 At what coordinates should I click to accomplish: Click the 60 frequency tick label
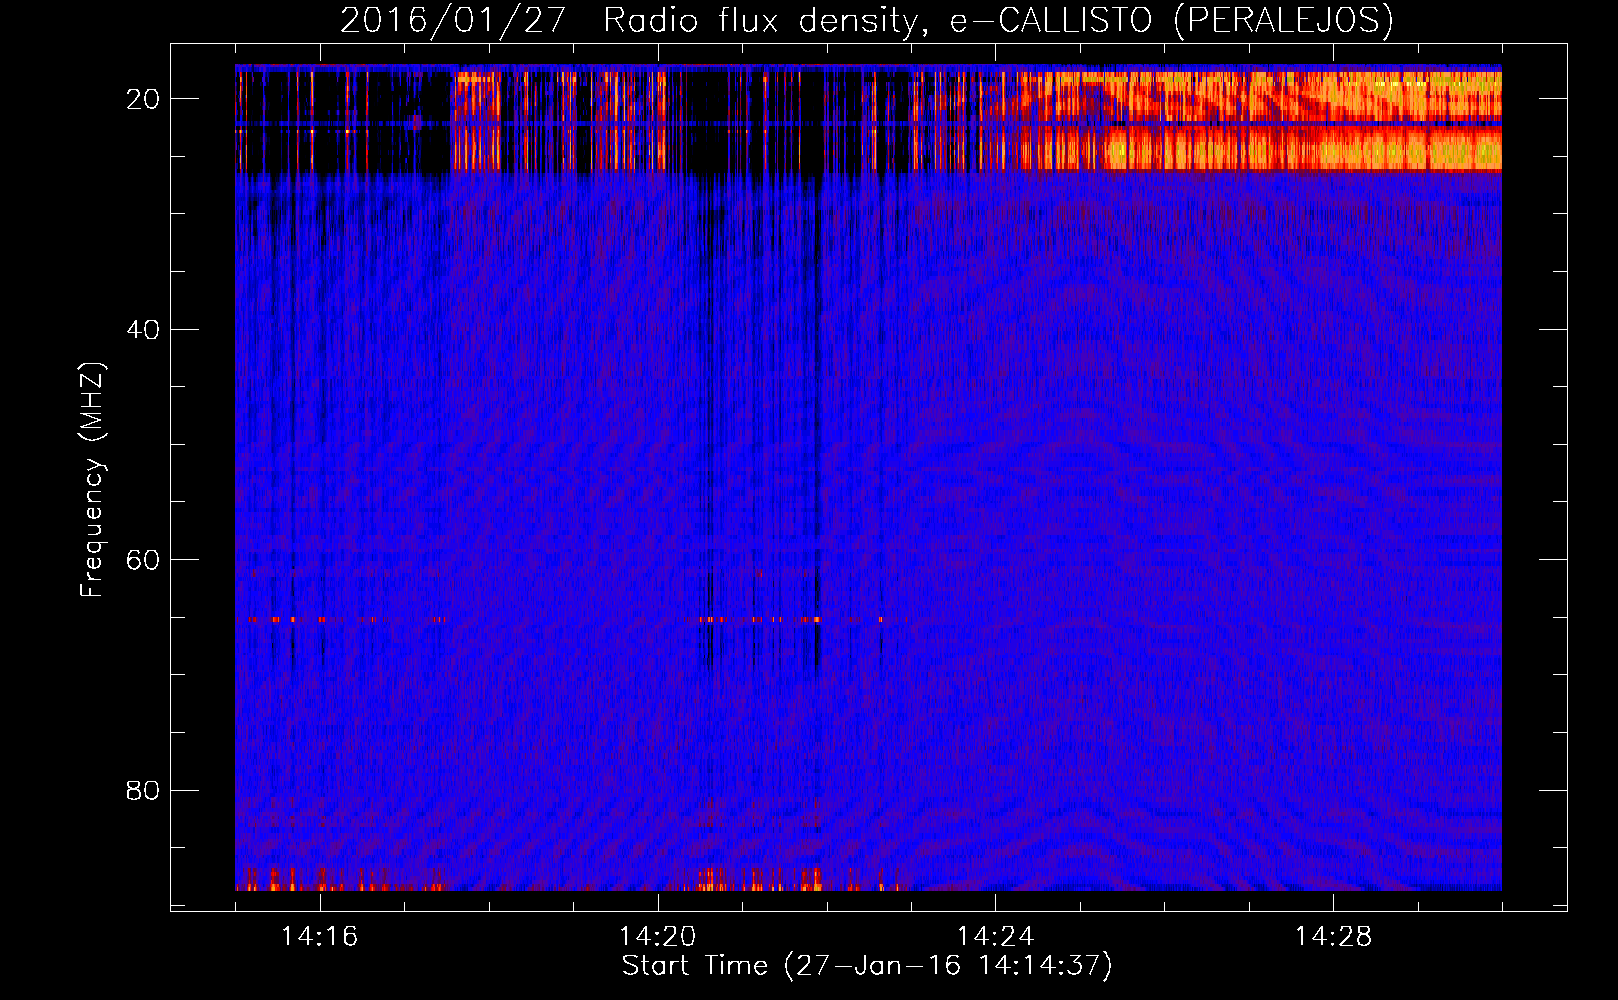pos(143,560)
